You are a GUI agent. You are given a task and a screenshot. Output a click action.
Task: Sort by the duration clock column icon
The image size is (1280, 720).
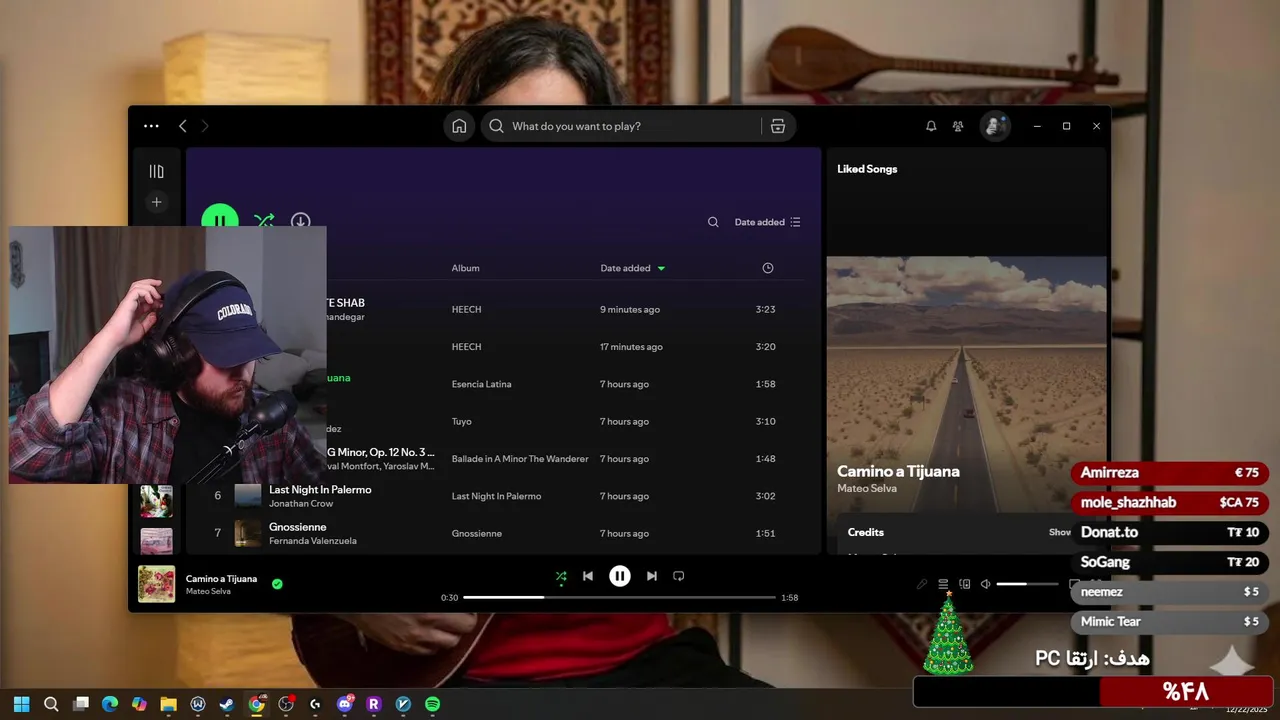(x=768, y=268)
